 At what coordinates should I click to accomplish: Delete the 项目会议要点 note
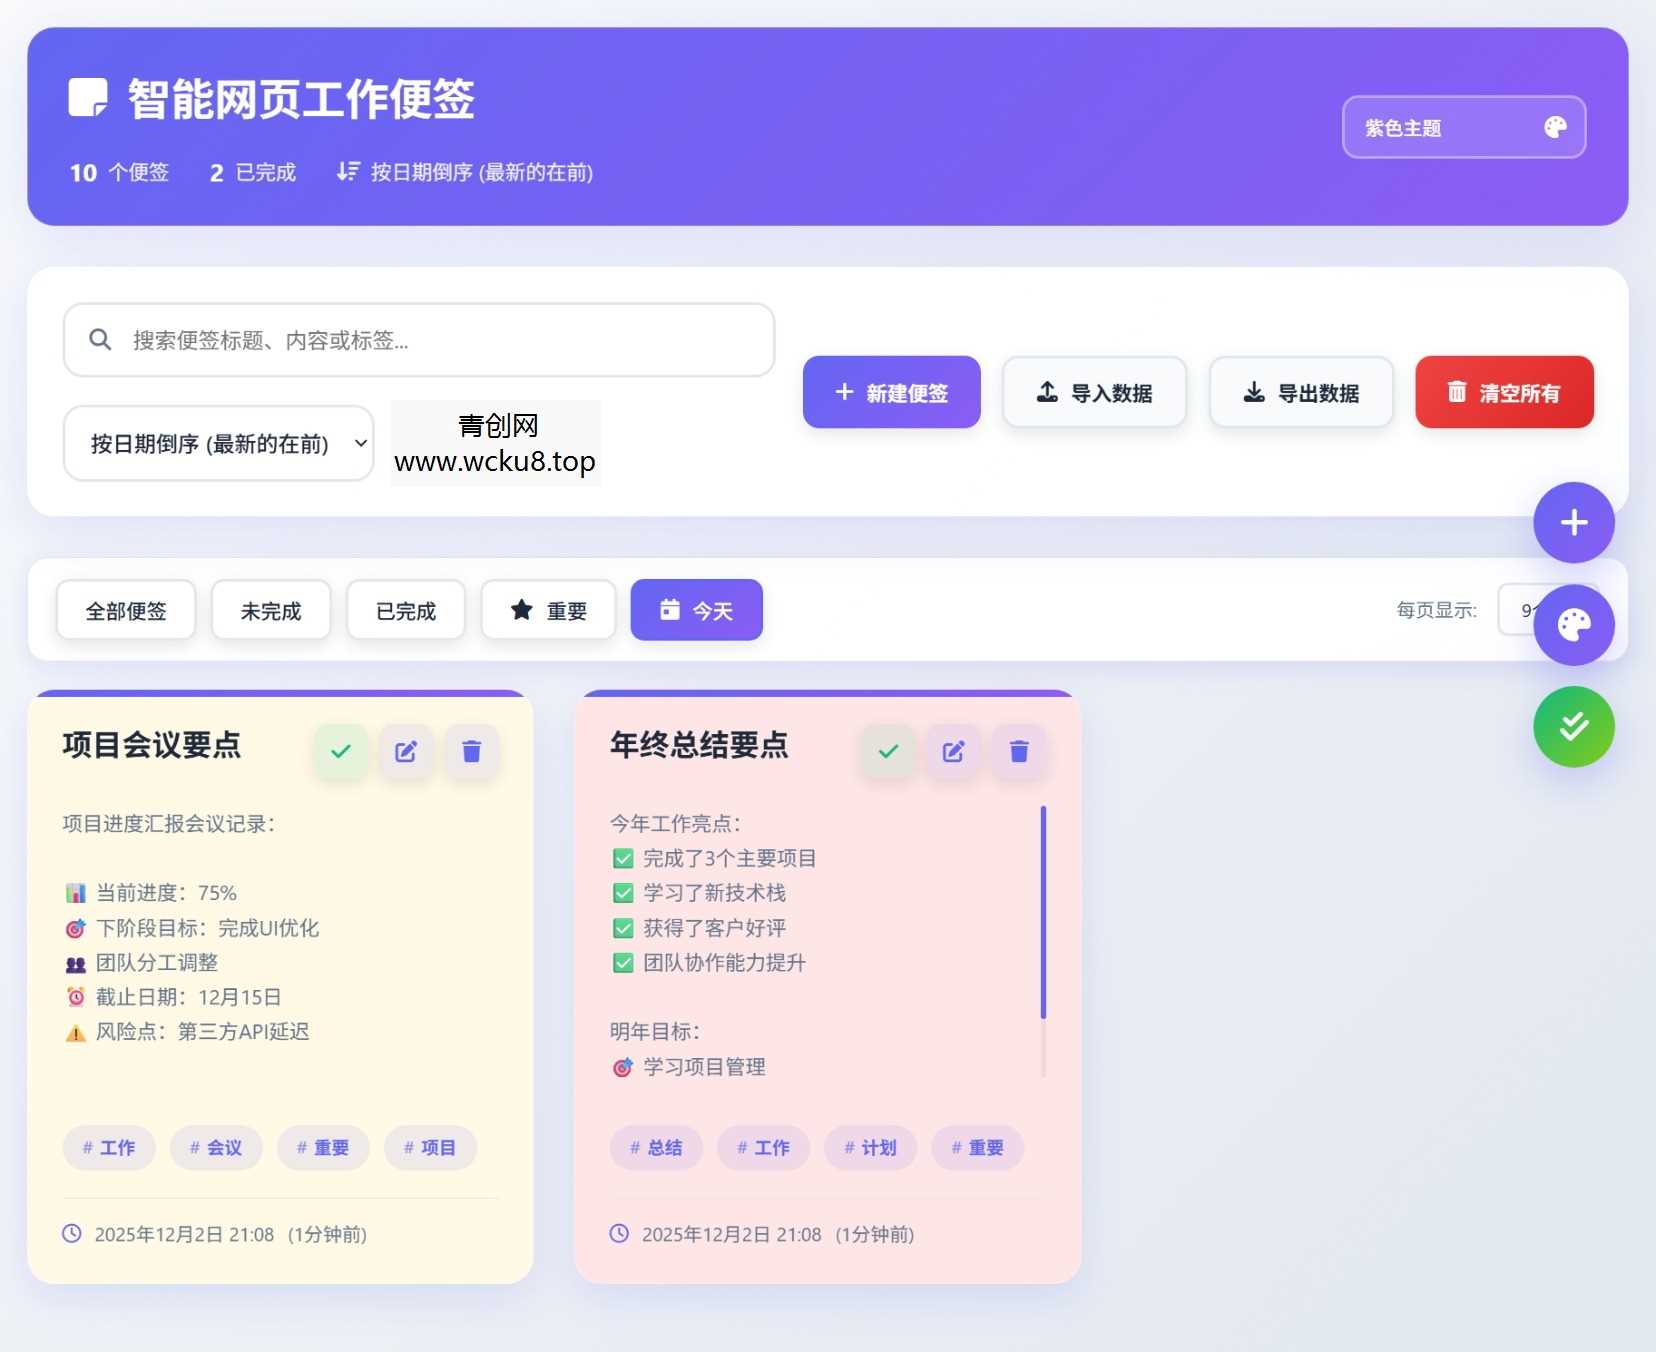[x=472, y=751]
